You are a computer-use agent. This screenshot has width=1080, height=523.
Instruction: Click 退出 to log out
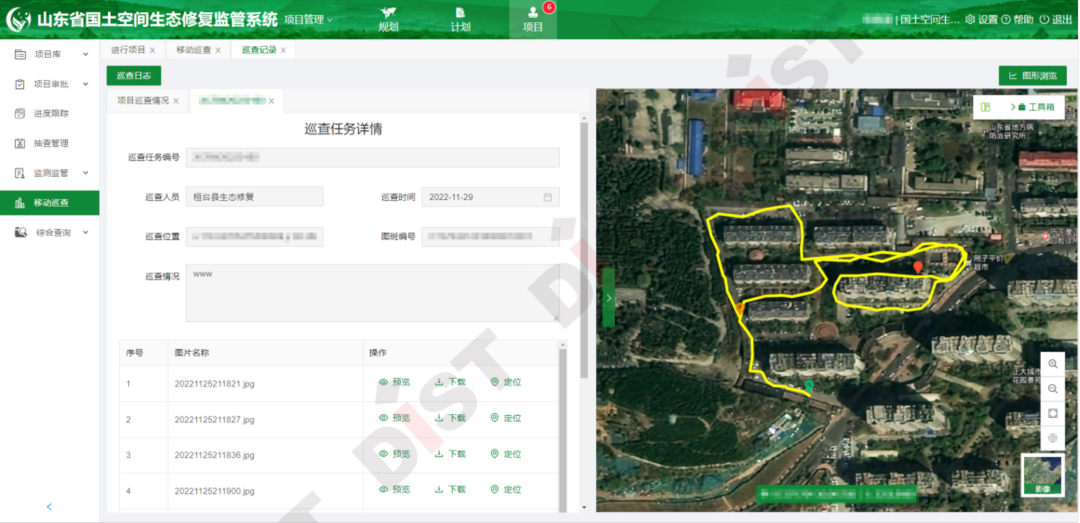(x=1056, y=20)
